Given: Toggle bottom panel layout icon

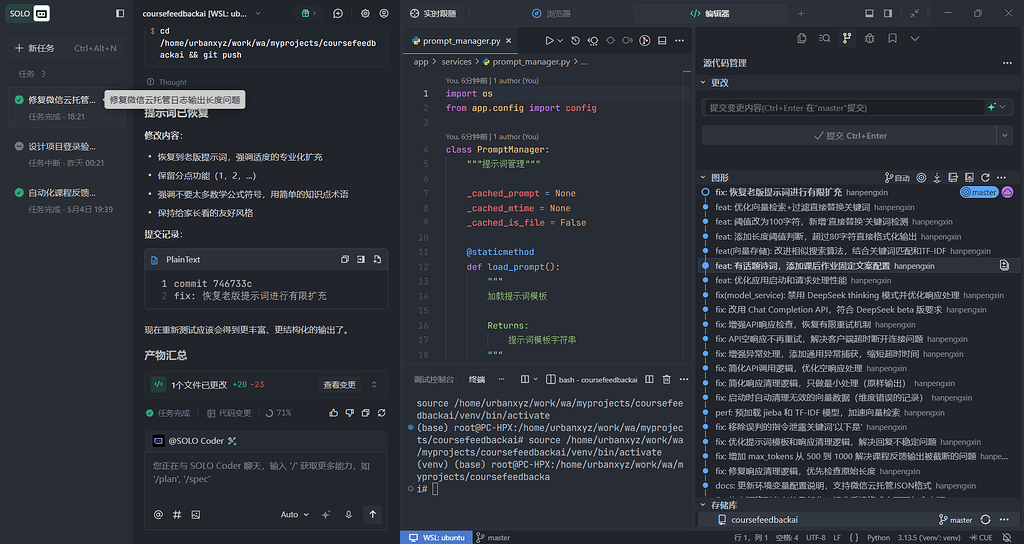Looking at the screenshot, I should tap(869, 13).
